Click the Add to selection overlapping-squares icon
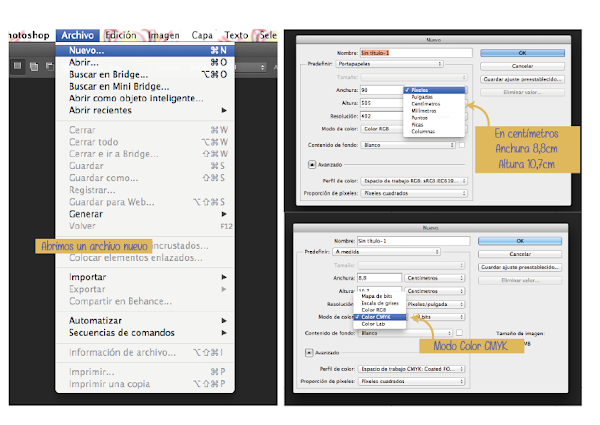Screen dimensions: 600x425 coord(34,66)
